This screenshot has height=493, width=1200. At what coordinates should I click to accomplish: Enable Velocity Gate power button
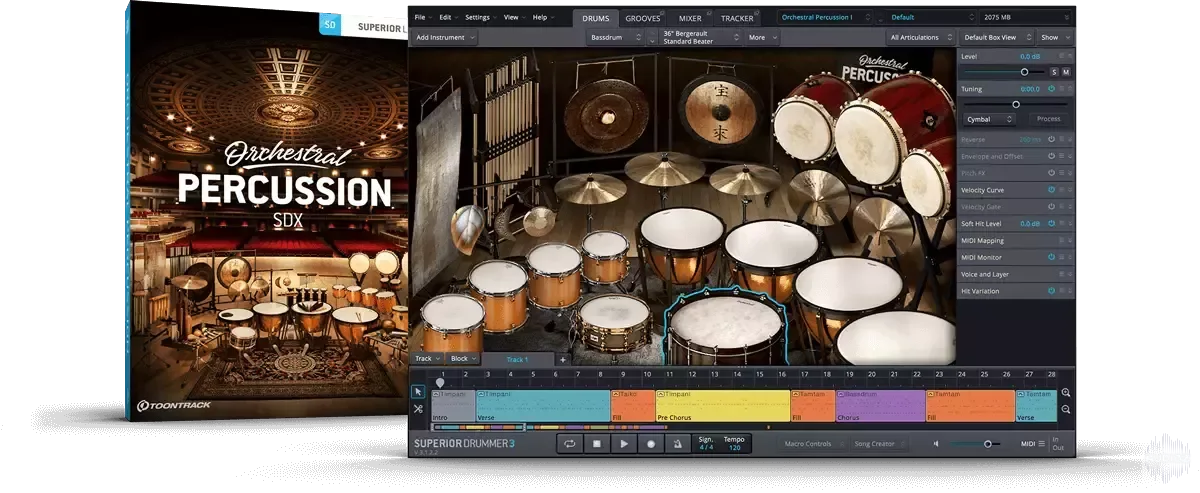[x=1052, y=207]
